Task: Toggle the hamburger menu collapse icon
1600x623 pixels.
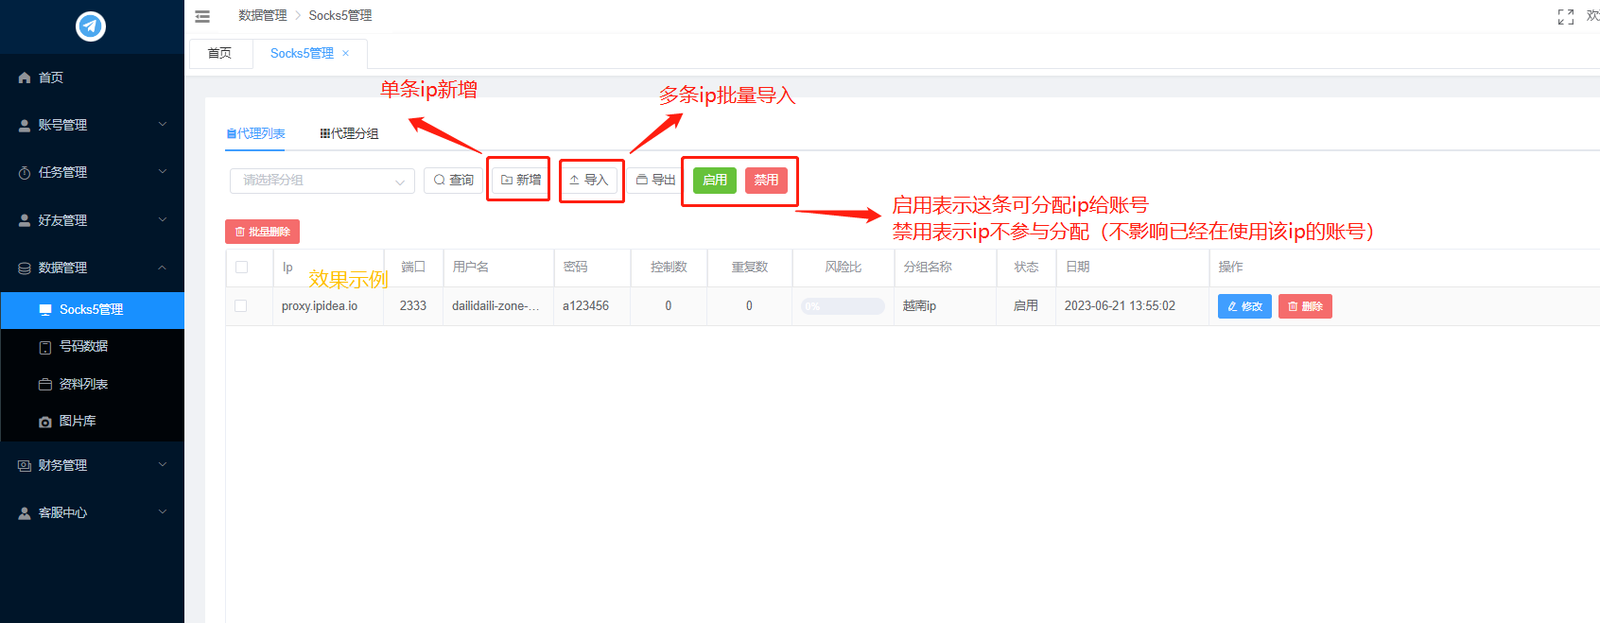Action: click(202, 16)
